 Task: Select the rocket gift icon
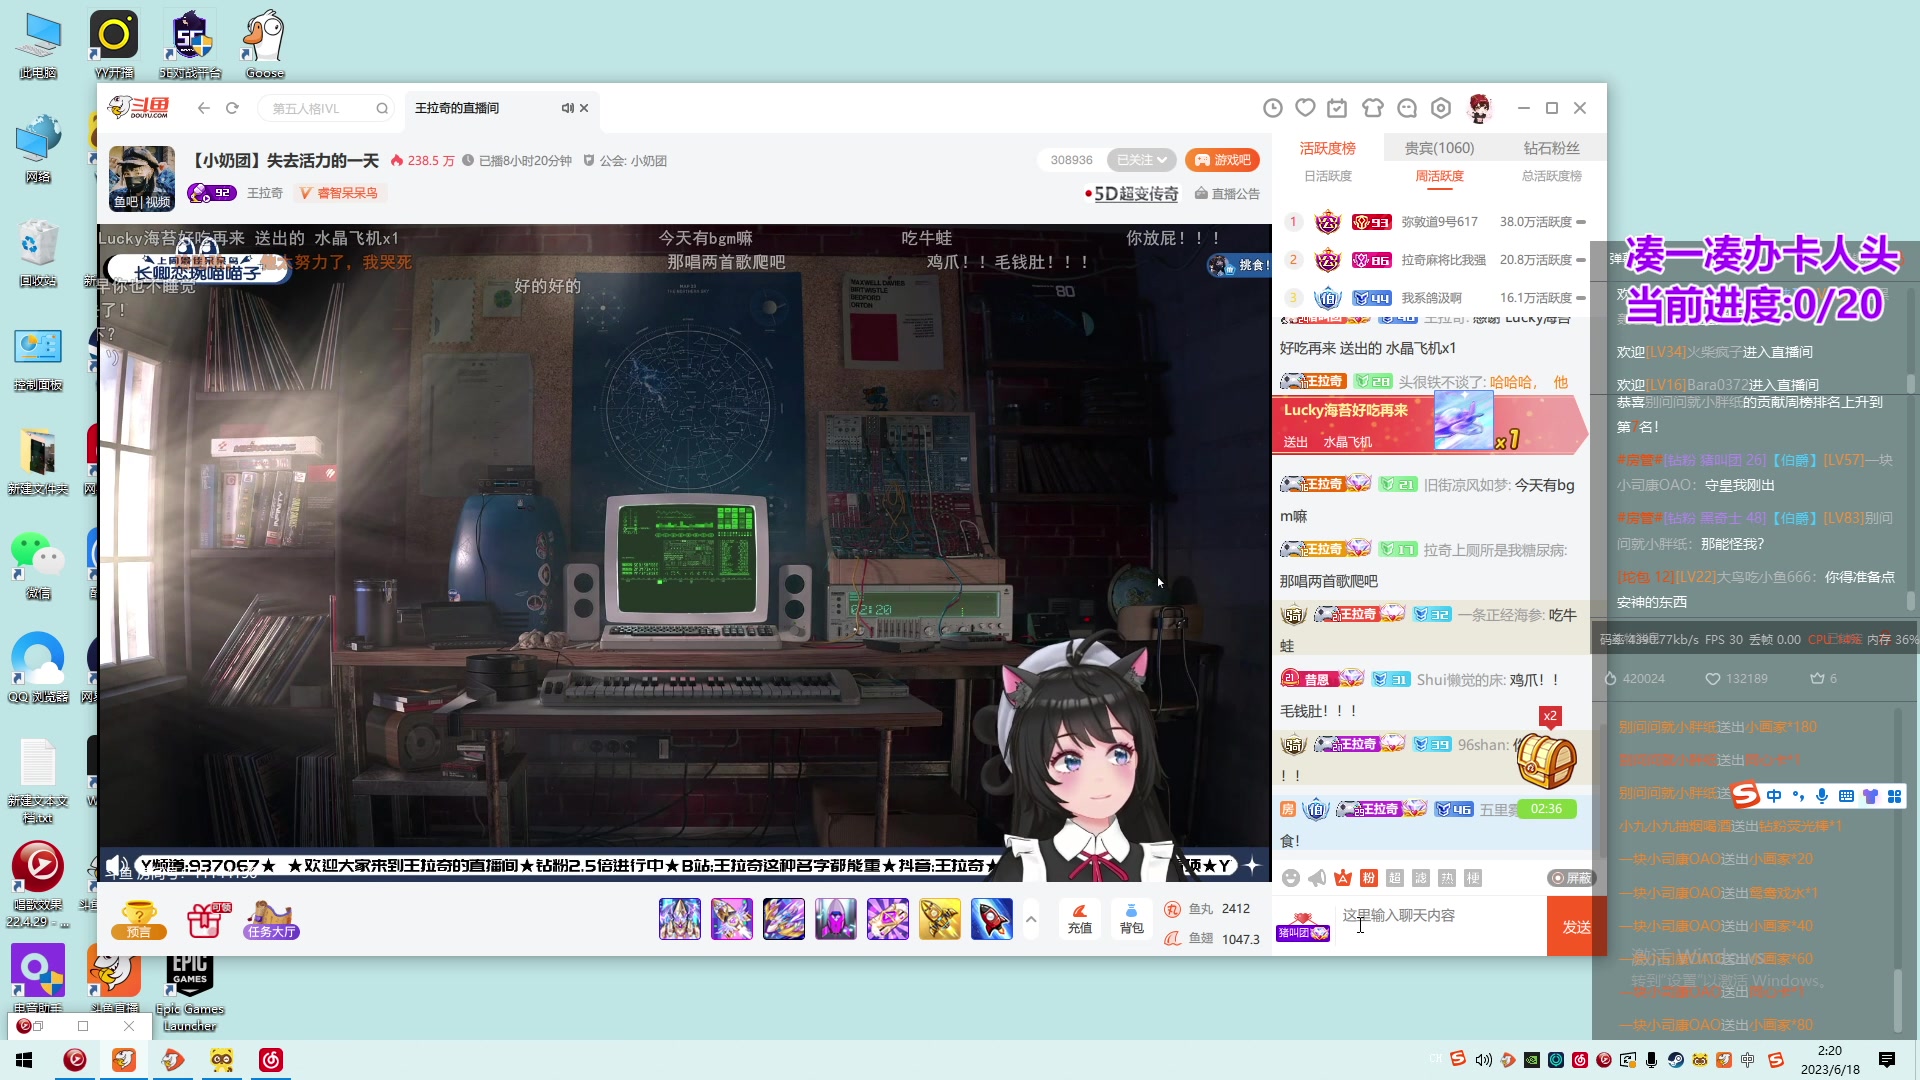(992, 919)
